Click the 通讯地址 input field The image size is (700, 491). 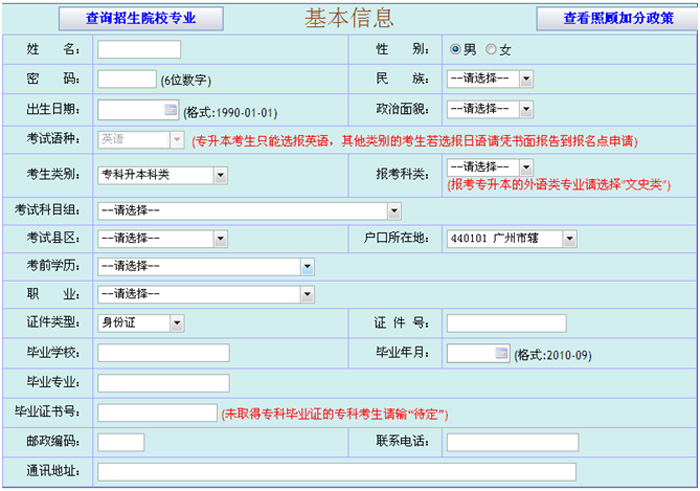(x=336, y=472)
